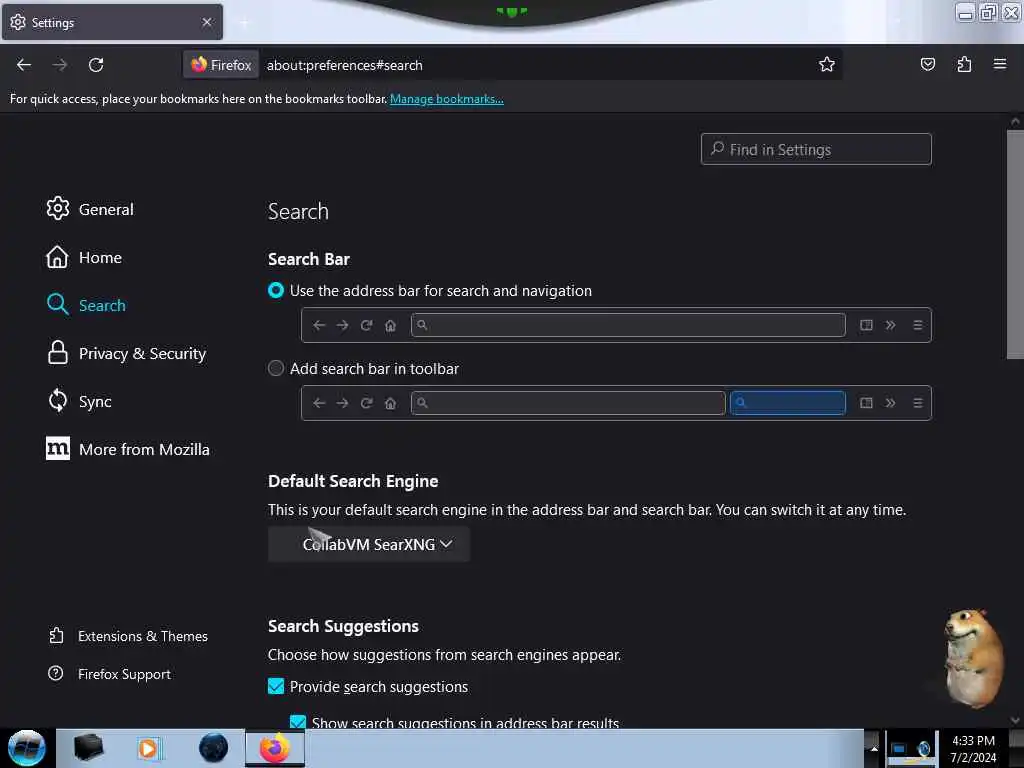Open Extensions & Themes link
1024x768 pixels.
pos(128,636)
